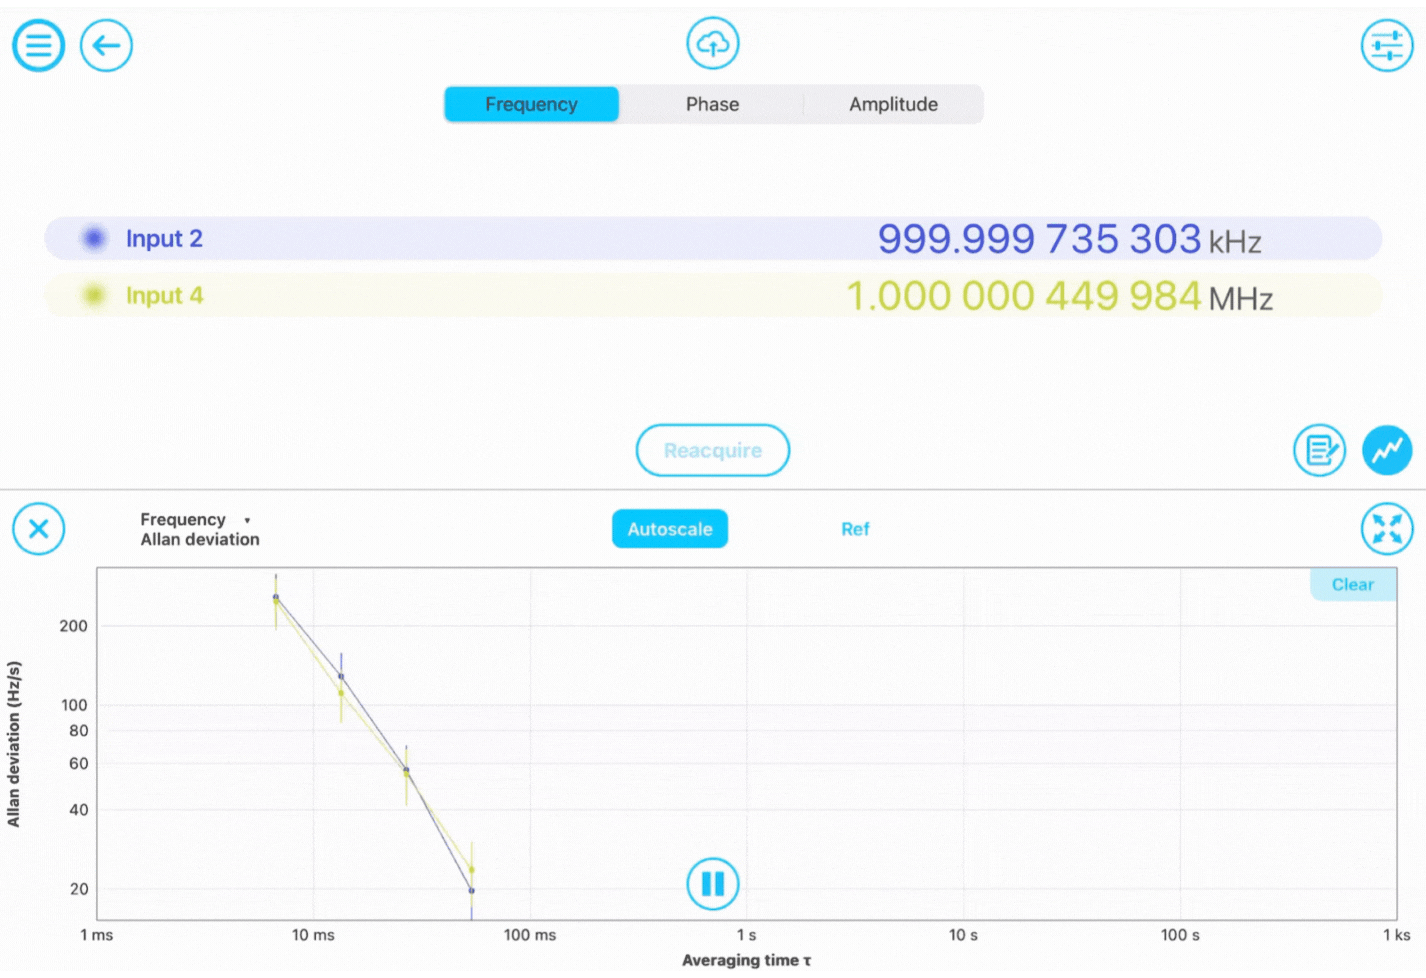This screenshot has width=1426, height=978.
Task: Pause the plot acquisition
Action: click(x=713, y=884)
